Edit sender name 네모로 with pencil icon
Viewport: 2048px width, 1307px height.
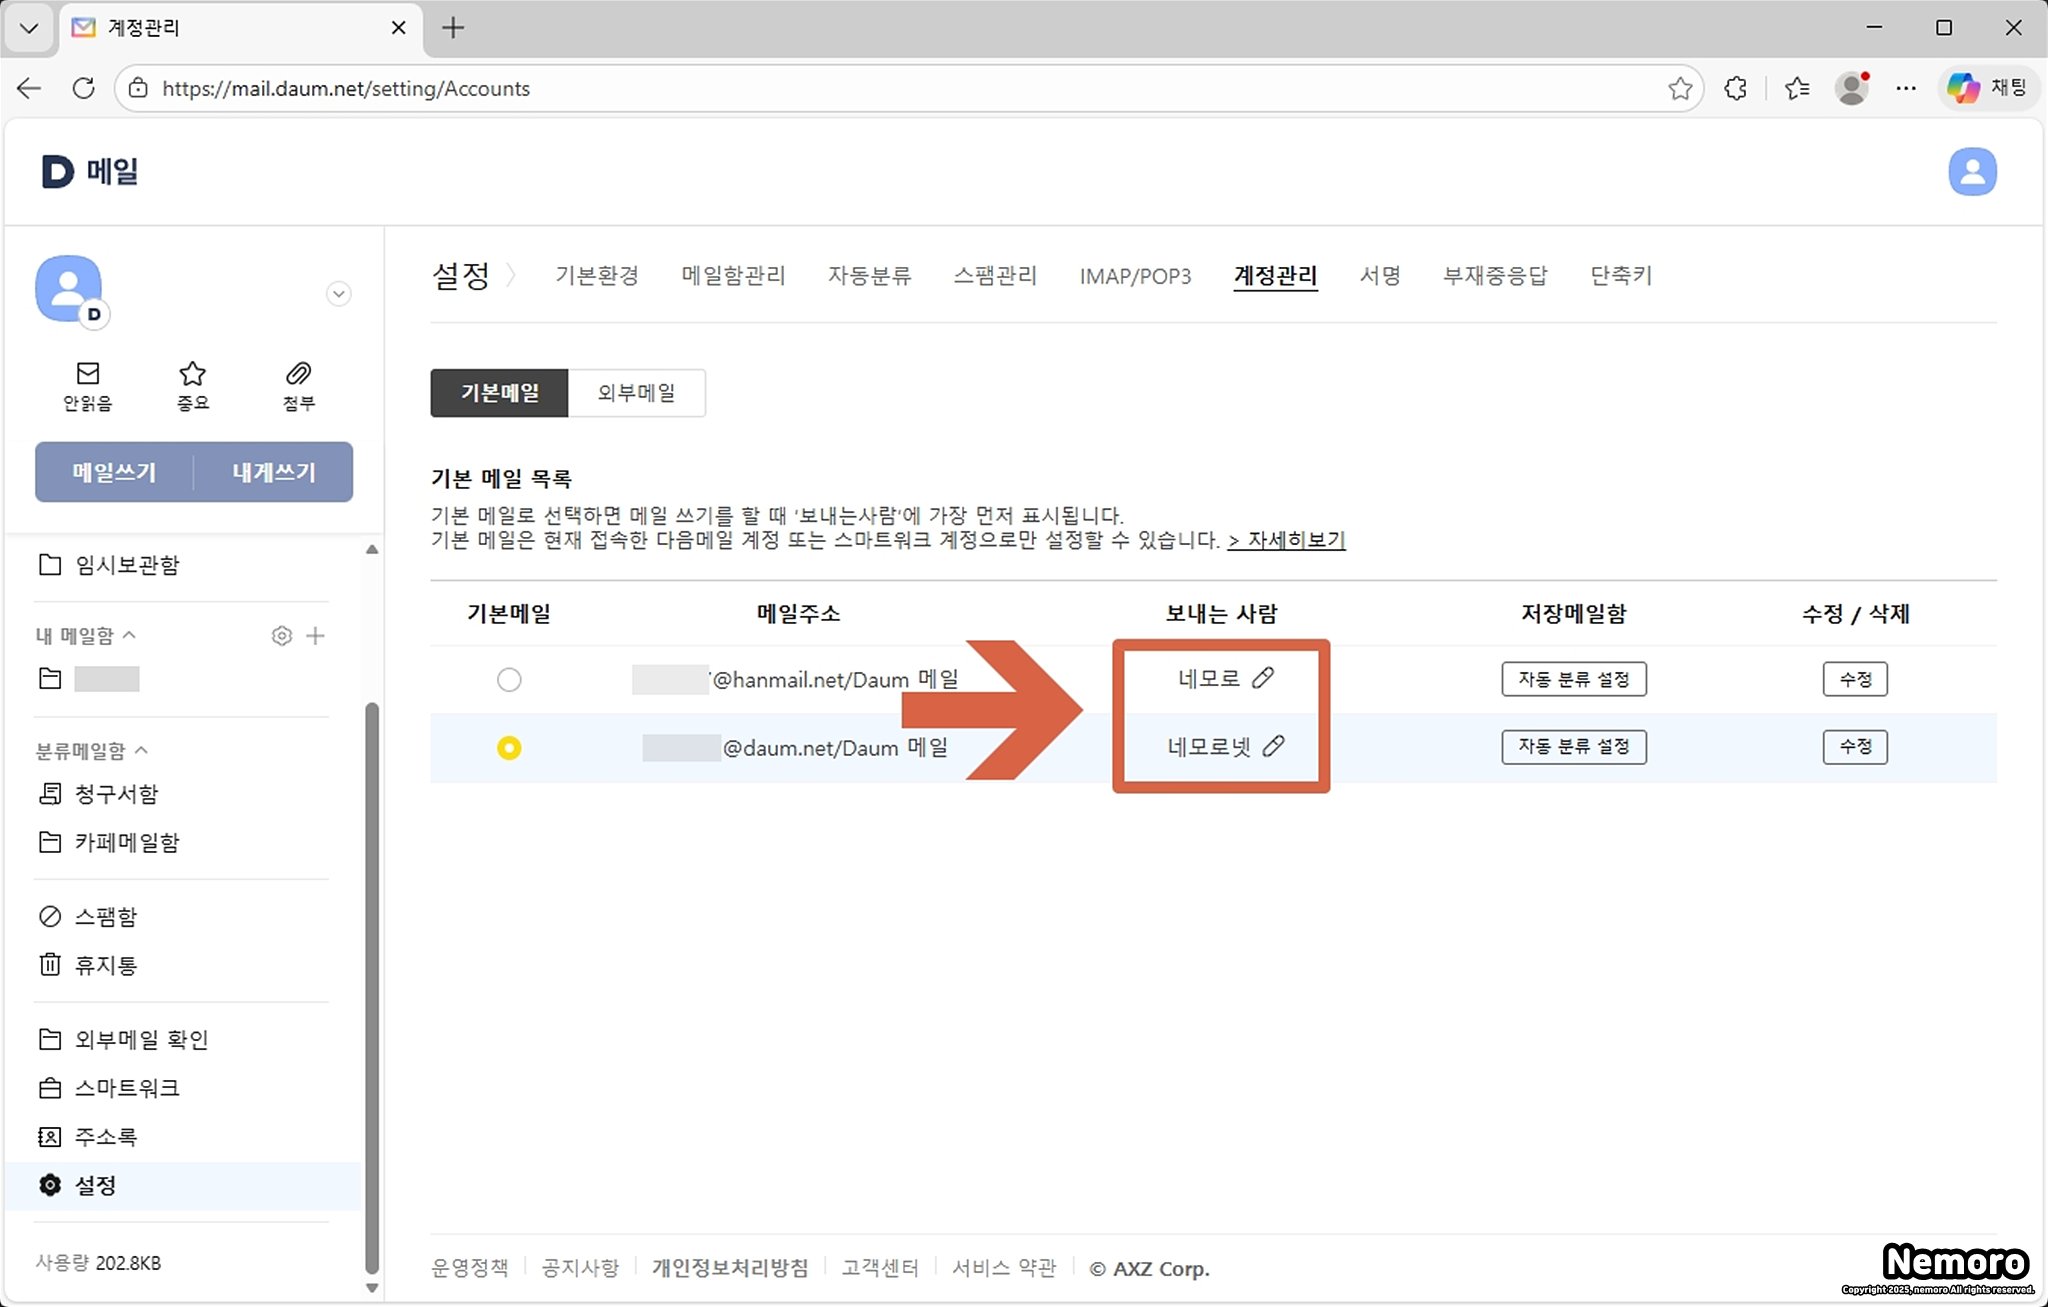[x=1263, y=678]
